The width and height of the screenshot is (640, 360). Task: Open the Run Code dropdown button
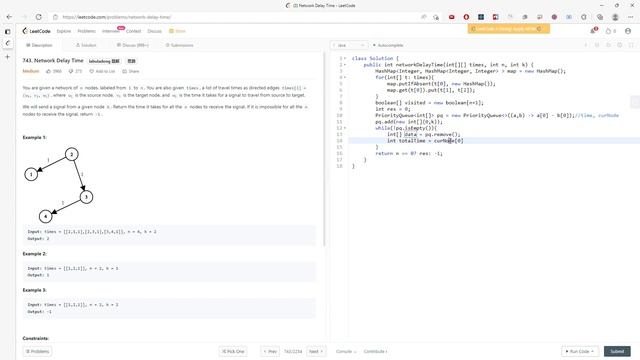tap(580, 351)
